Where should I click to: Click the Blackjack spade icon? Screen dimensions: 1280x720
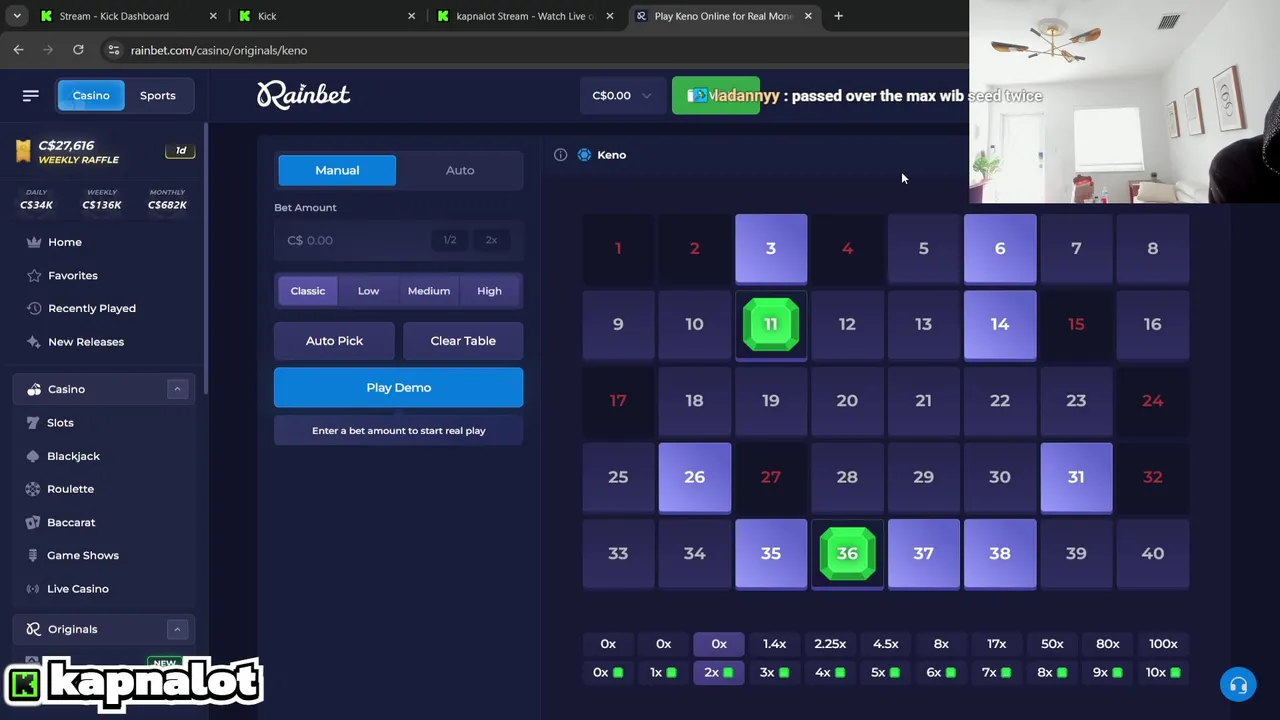click(x=33, y=456)
